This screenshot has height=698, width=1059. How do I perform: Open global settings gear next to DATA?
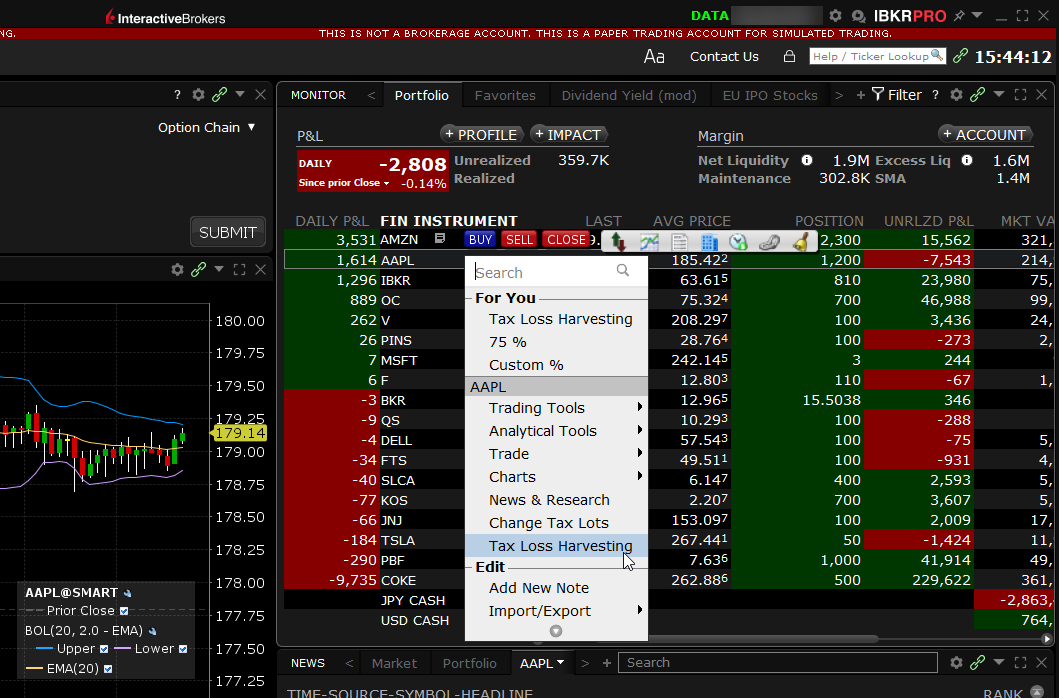(x=835, y=17)
